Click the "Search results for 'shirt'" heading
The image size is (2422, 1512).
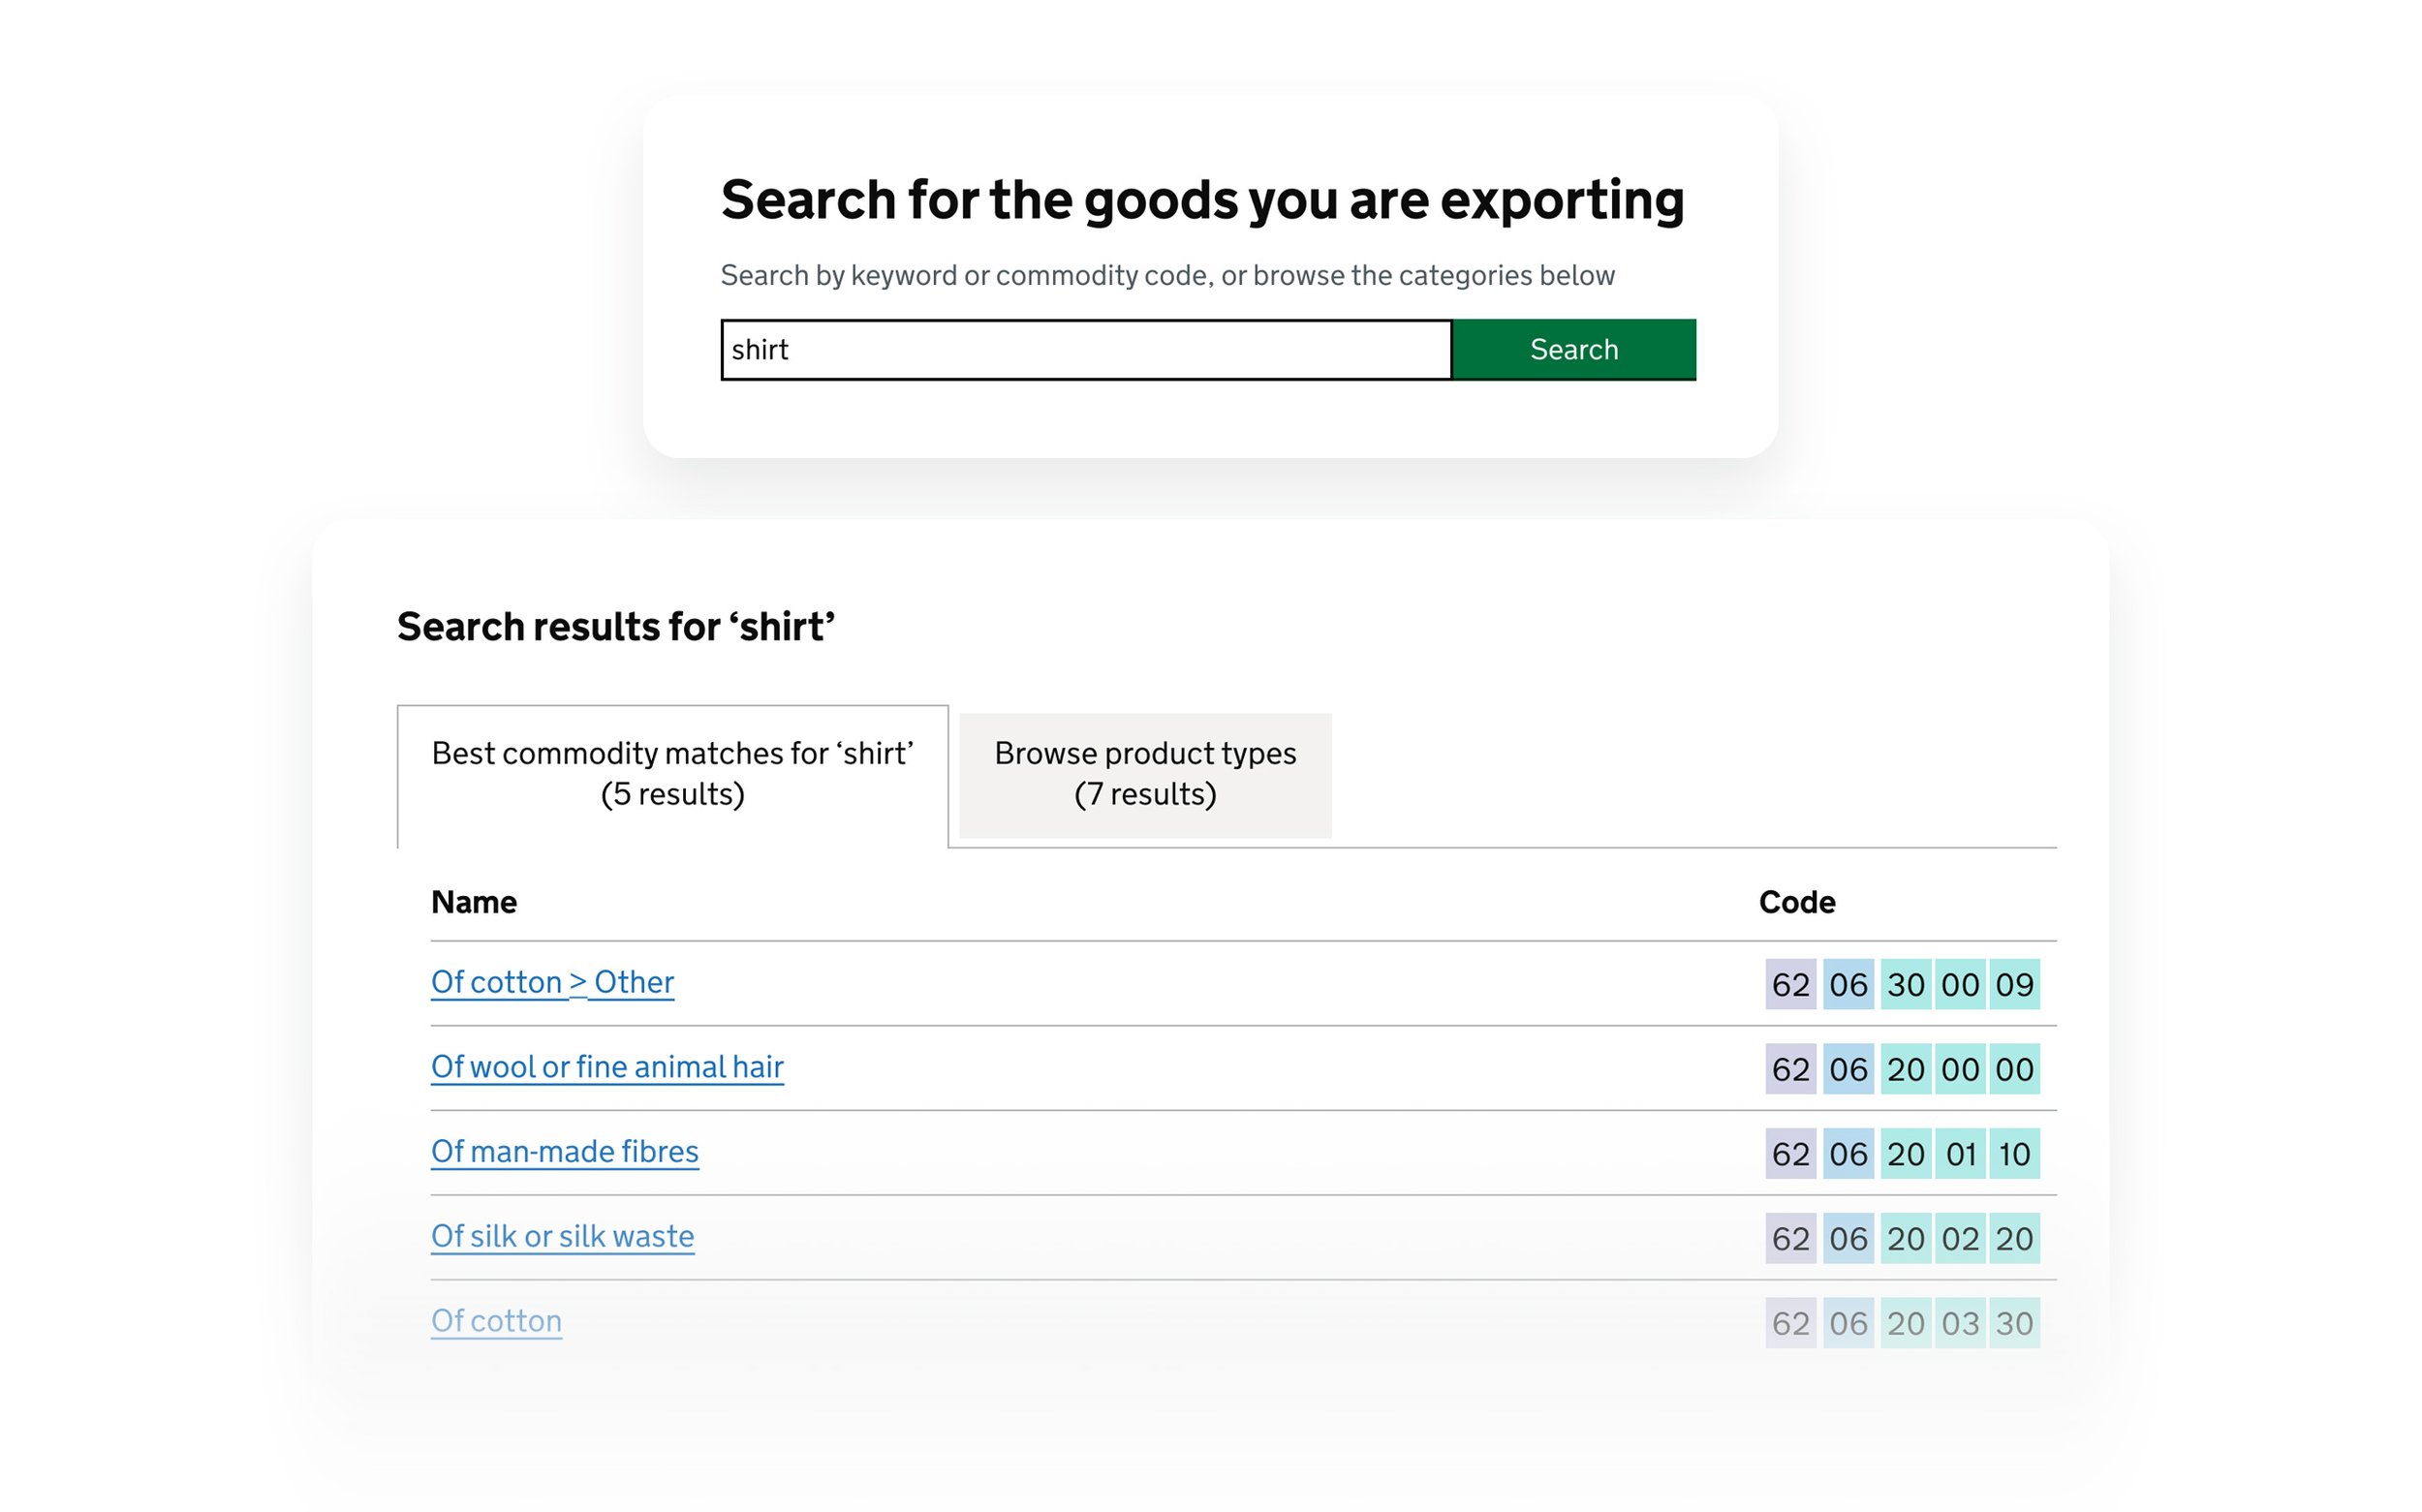click(615, 627)
